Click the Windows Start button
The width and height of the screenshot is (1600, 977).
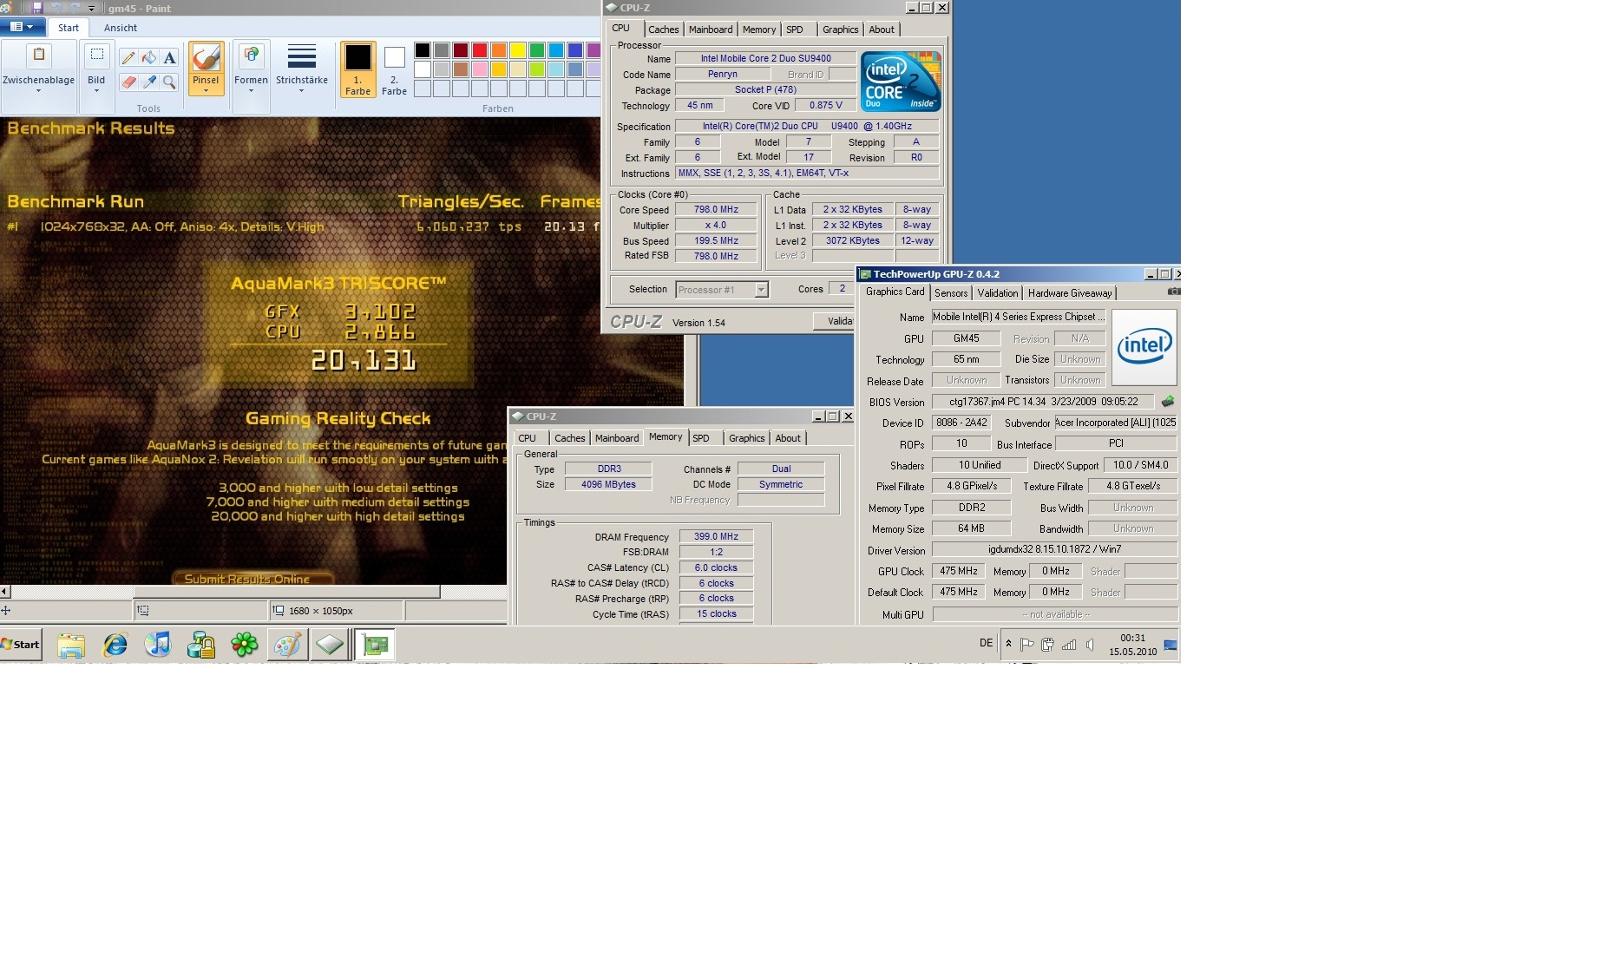point(21,645)
